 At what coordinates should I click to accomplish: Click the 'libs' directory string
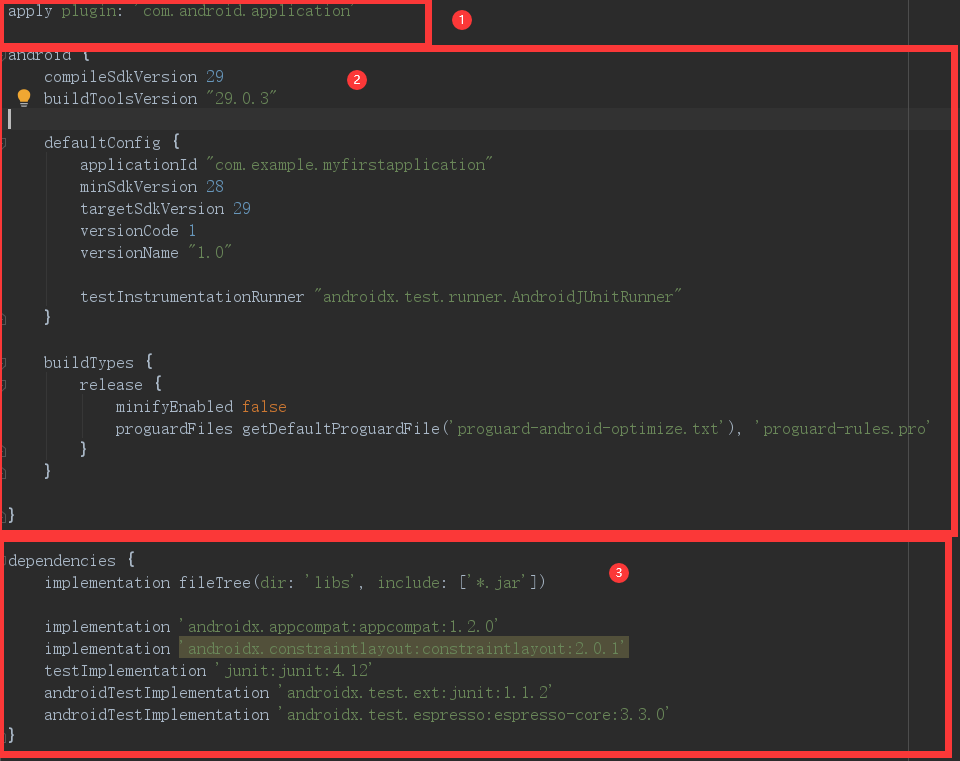point(331,583)
